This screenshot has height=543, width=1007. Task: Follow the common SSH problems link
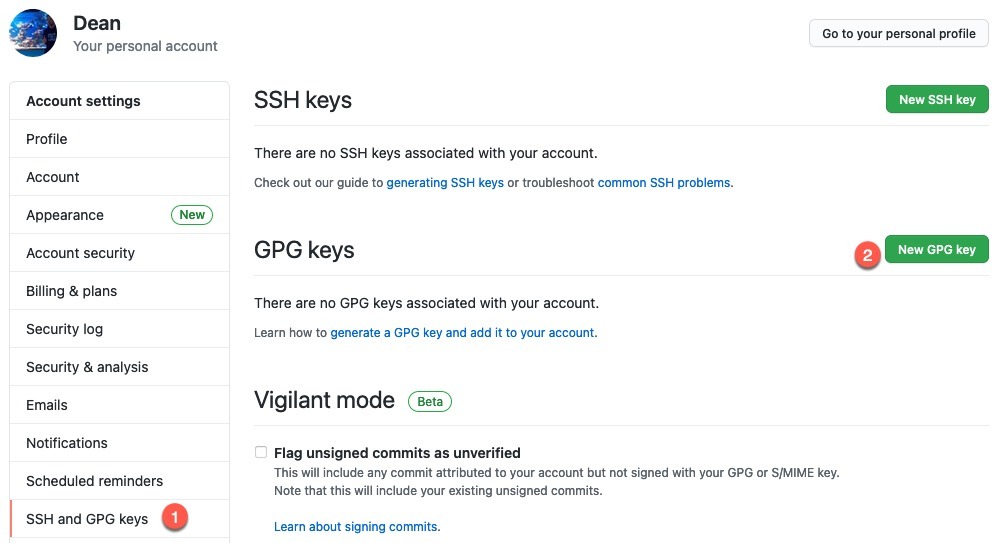tap(664, 183)
